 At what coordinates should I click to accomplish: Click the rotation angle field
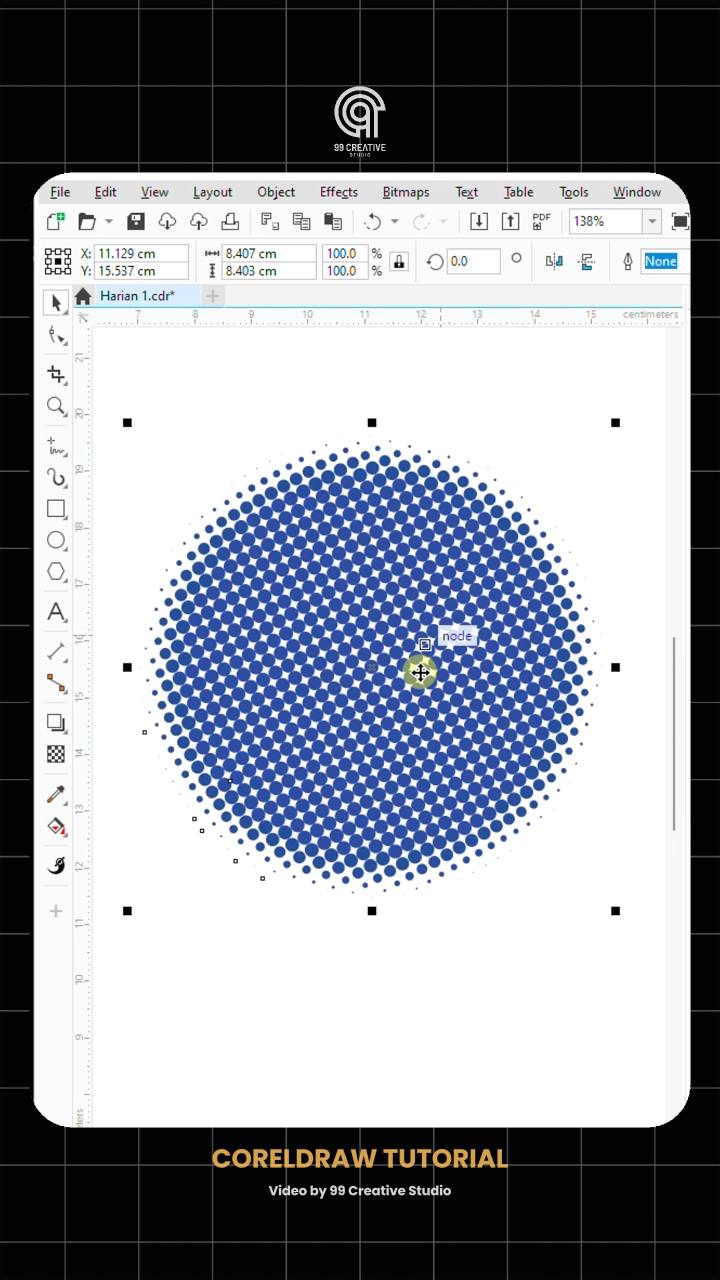click(473, 261)
